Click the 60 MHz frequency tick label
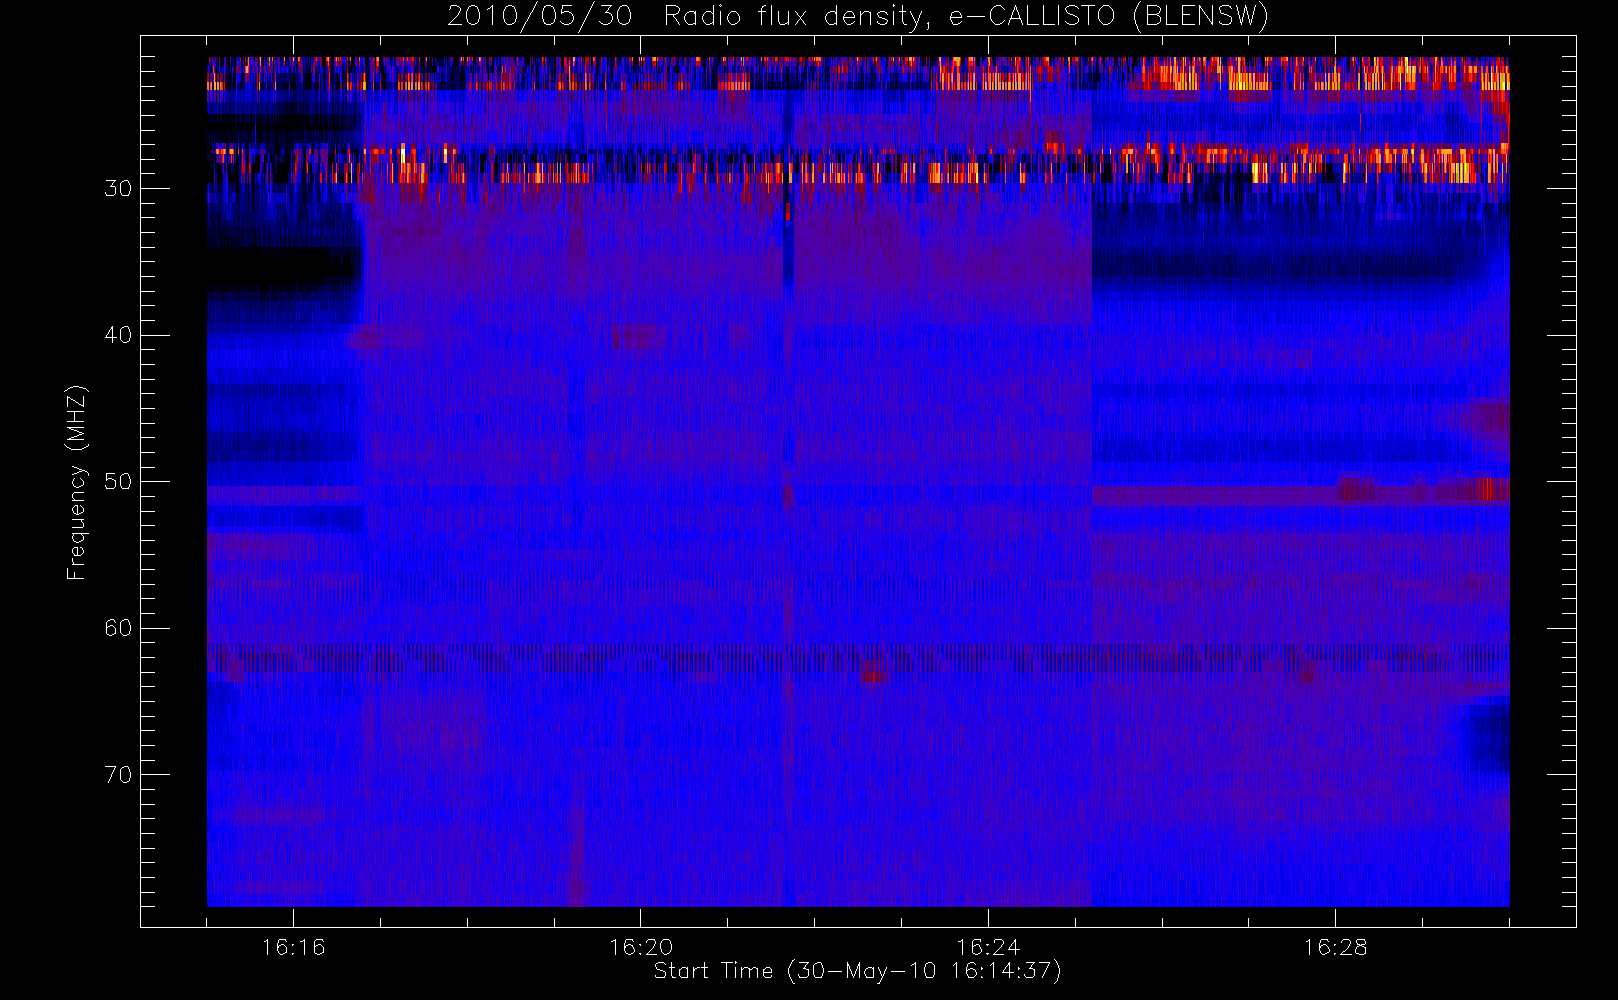This screenshot has width=1618, height=1000. coord(118,628)
